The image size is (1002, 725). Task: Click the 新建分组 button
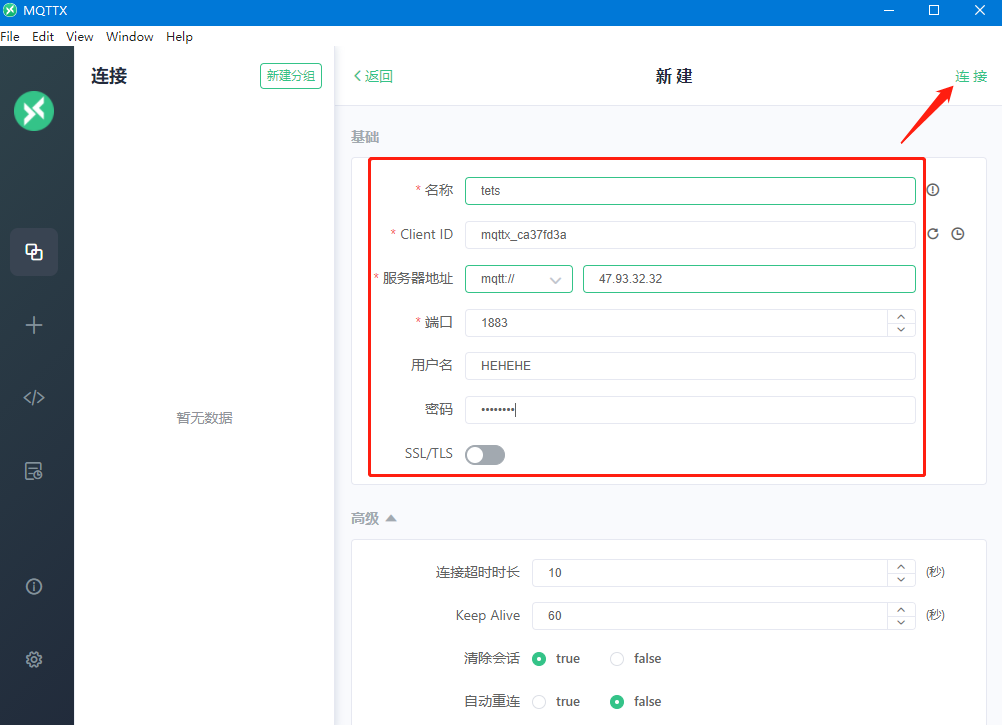click(291, 76)
